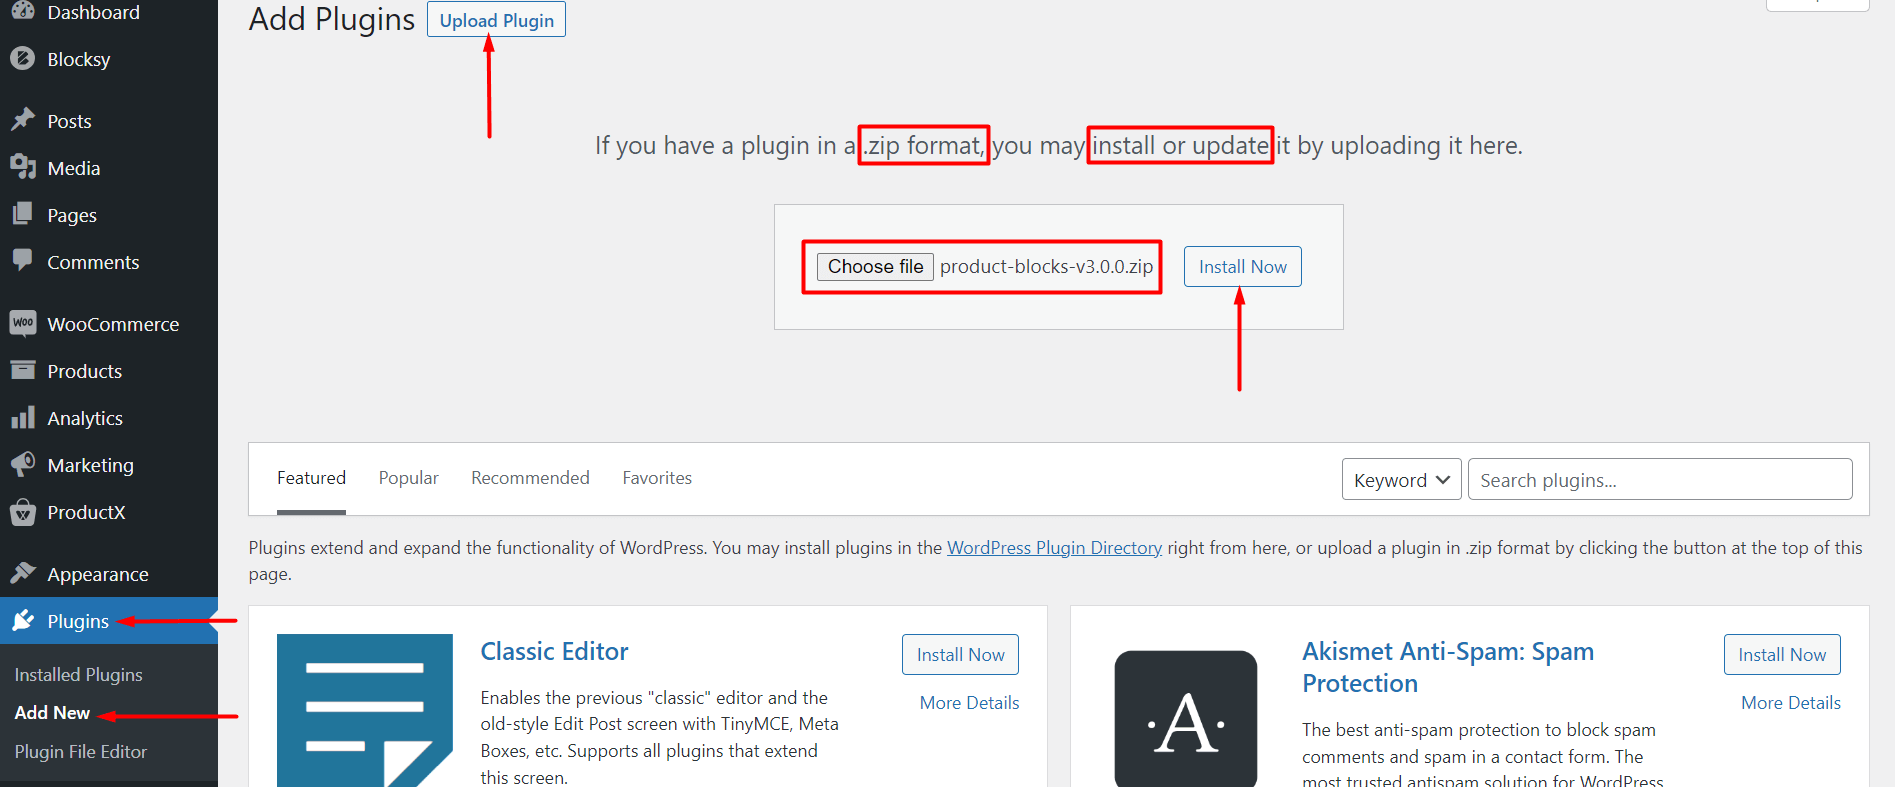
Task: Open Dashboard menu item
Action: coord(93,12)
